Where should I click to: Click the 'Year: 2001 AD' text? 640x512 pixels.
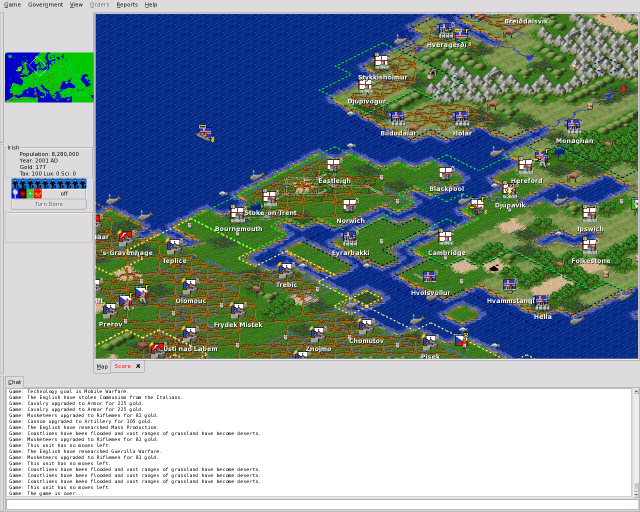coord(39,160)
